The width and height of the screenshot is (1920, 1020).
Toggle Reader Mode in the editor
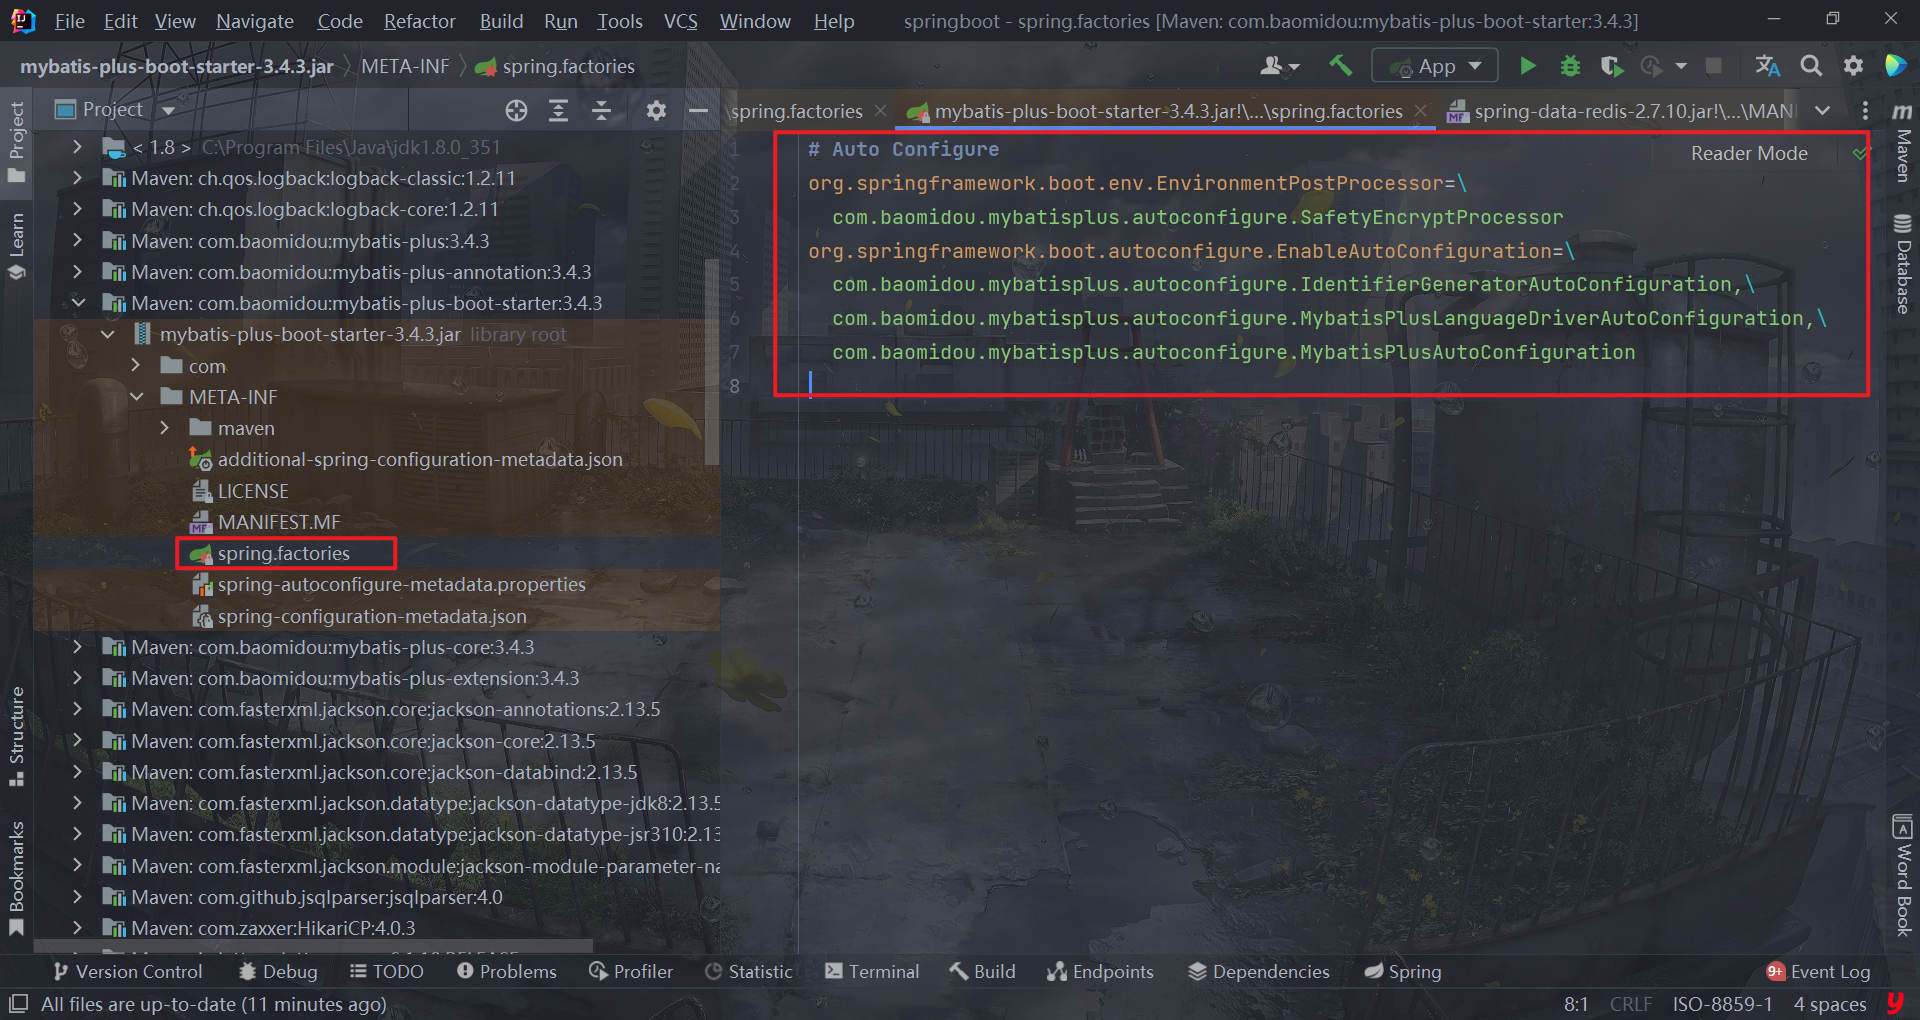point(1749,154)
